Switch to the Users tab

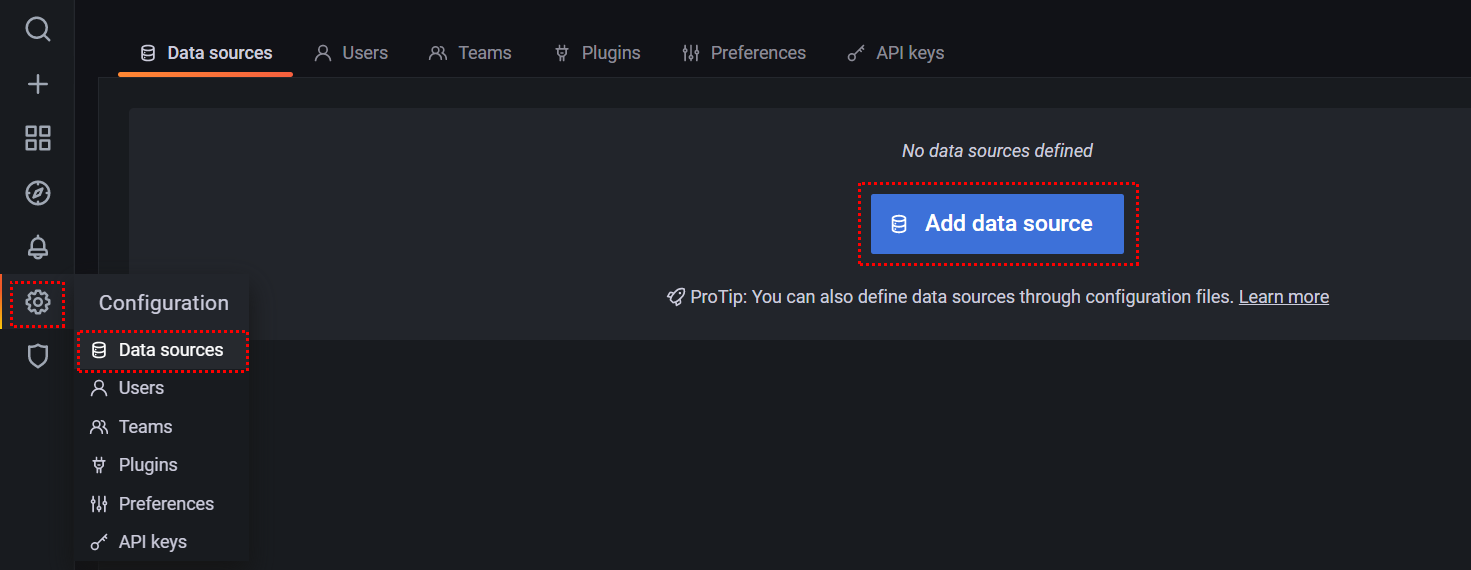351,53
